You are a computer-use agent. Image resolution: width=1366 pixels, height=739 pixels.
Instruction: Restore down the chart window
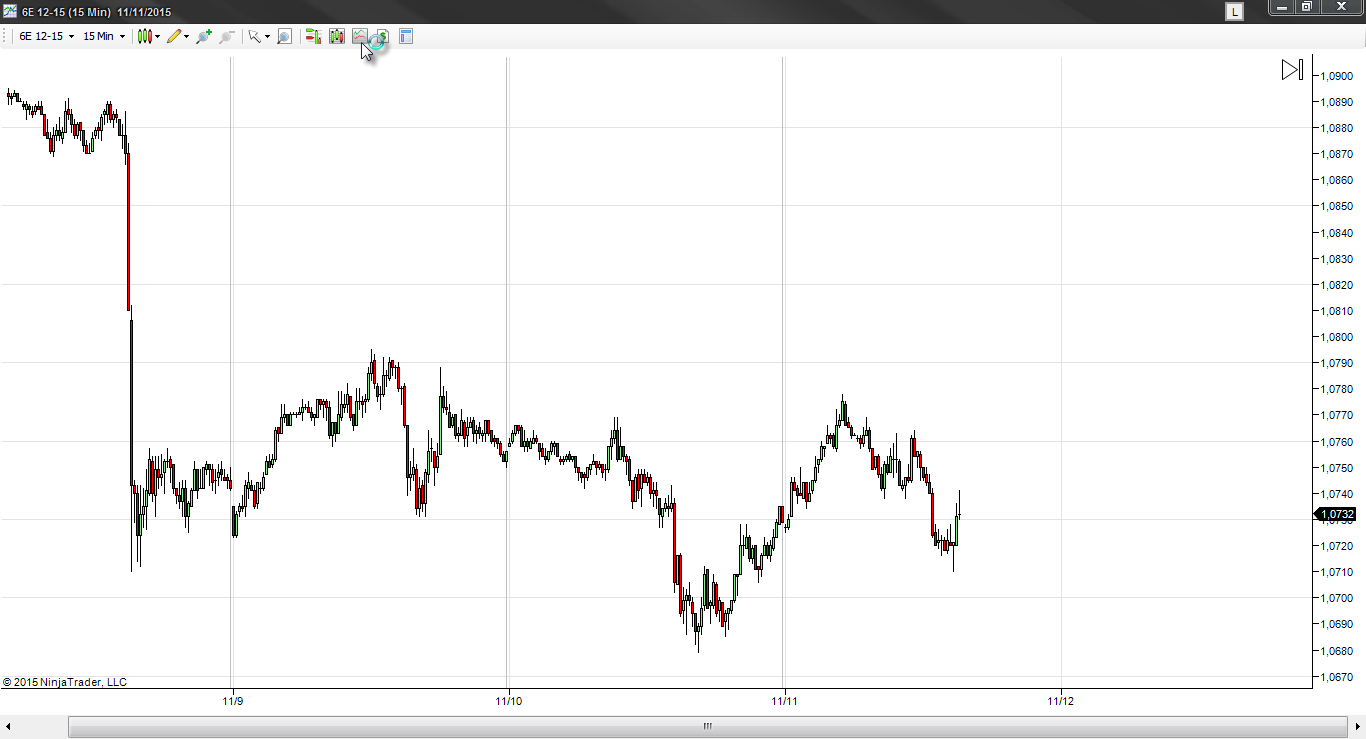[1306, 7]
